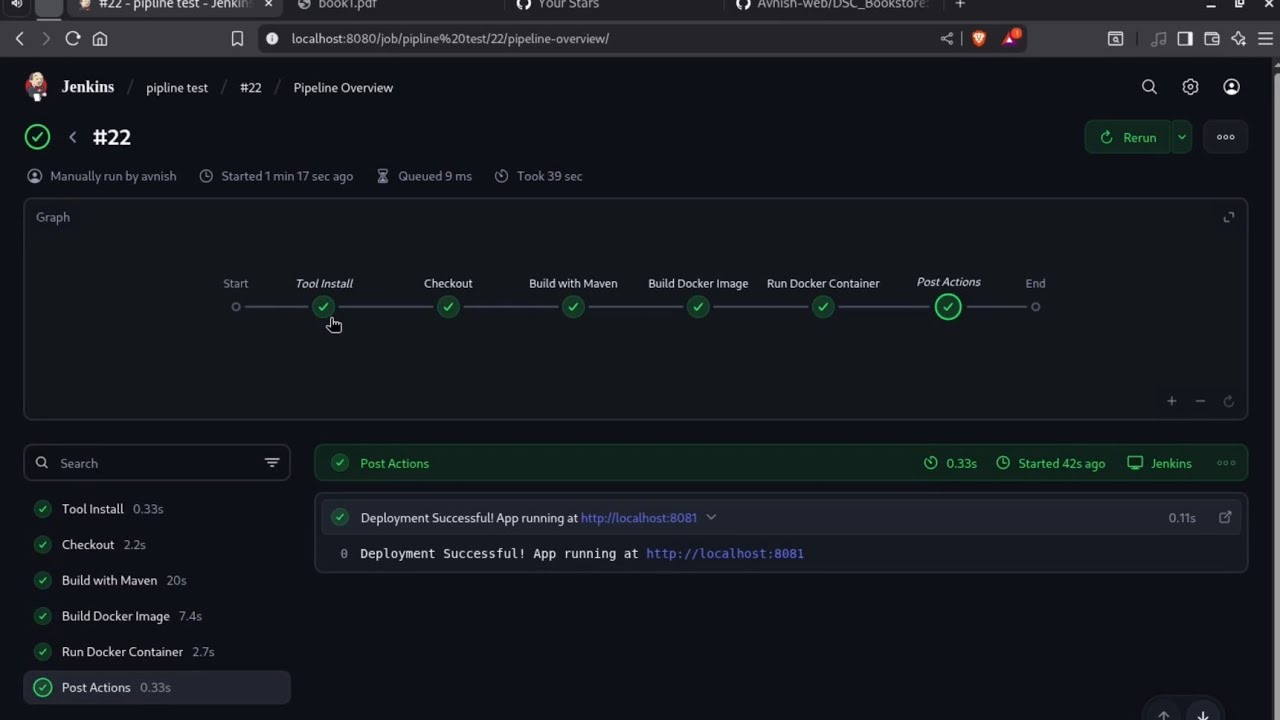Go to the Pipeline Overview breadcrumb
This screenshot has height=720, width=1280.
click(343, 88)
